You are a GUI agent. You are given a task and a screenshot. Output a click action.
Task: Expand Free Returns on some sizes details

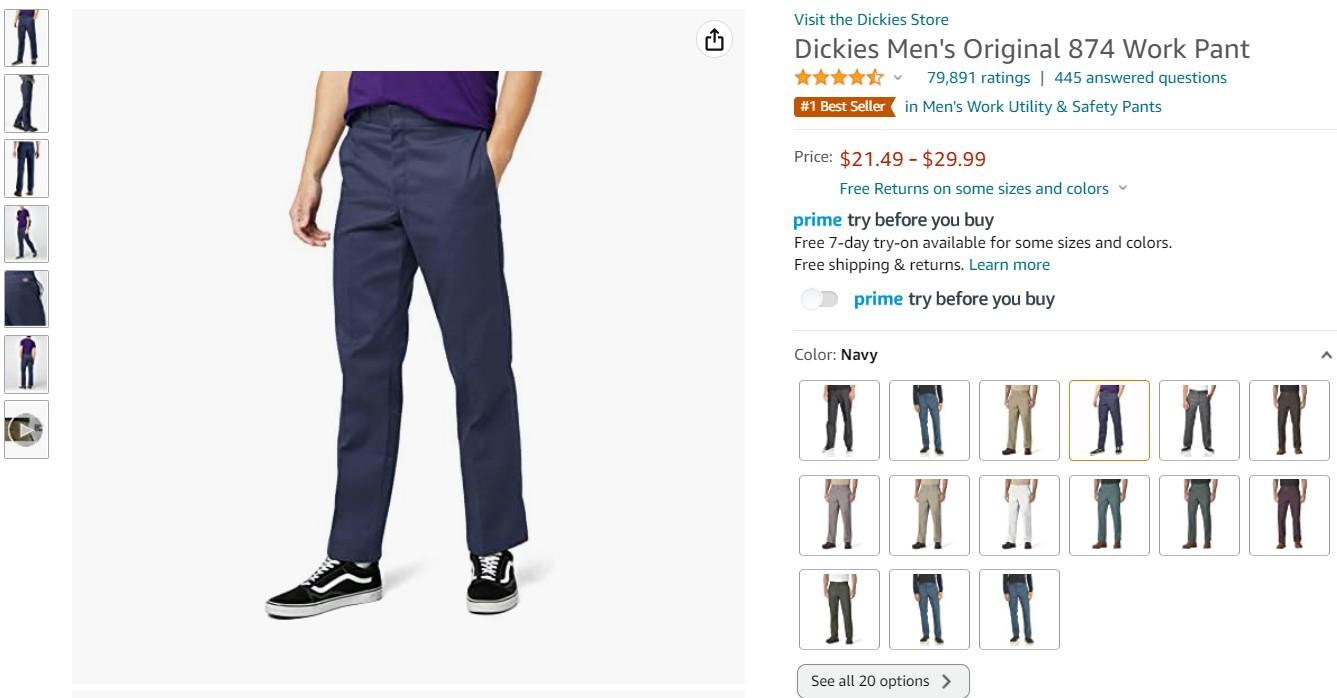pyautogui.click(x=1122, y=188)
